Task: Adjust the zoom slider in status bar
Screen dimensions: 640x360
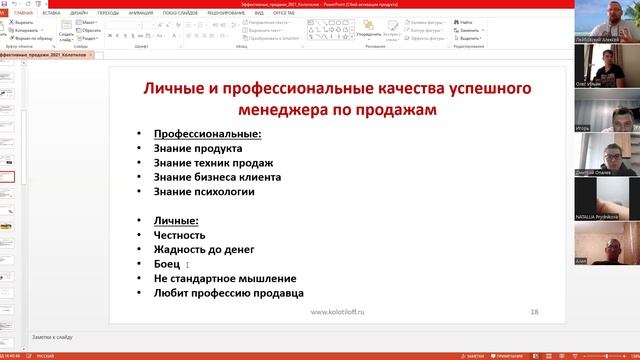Action: tap(607, 356)
